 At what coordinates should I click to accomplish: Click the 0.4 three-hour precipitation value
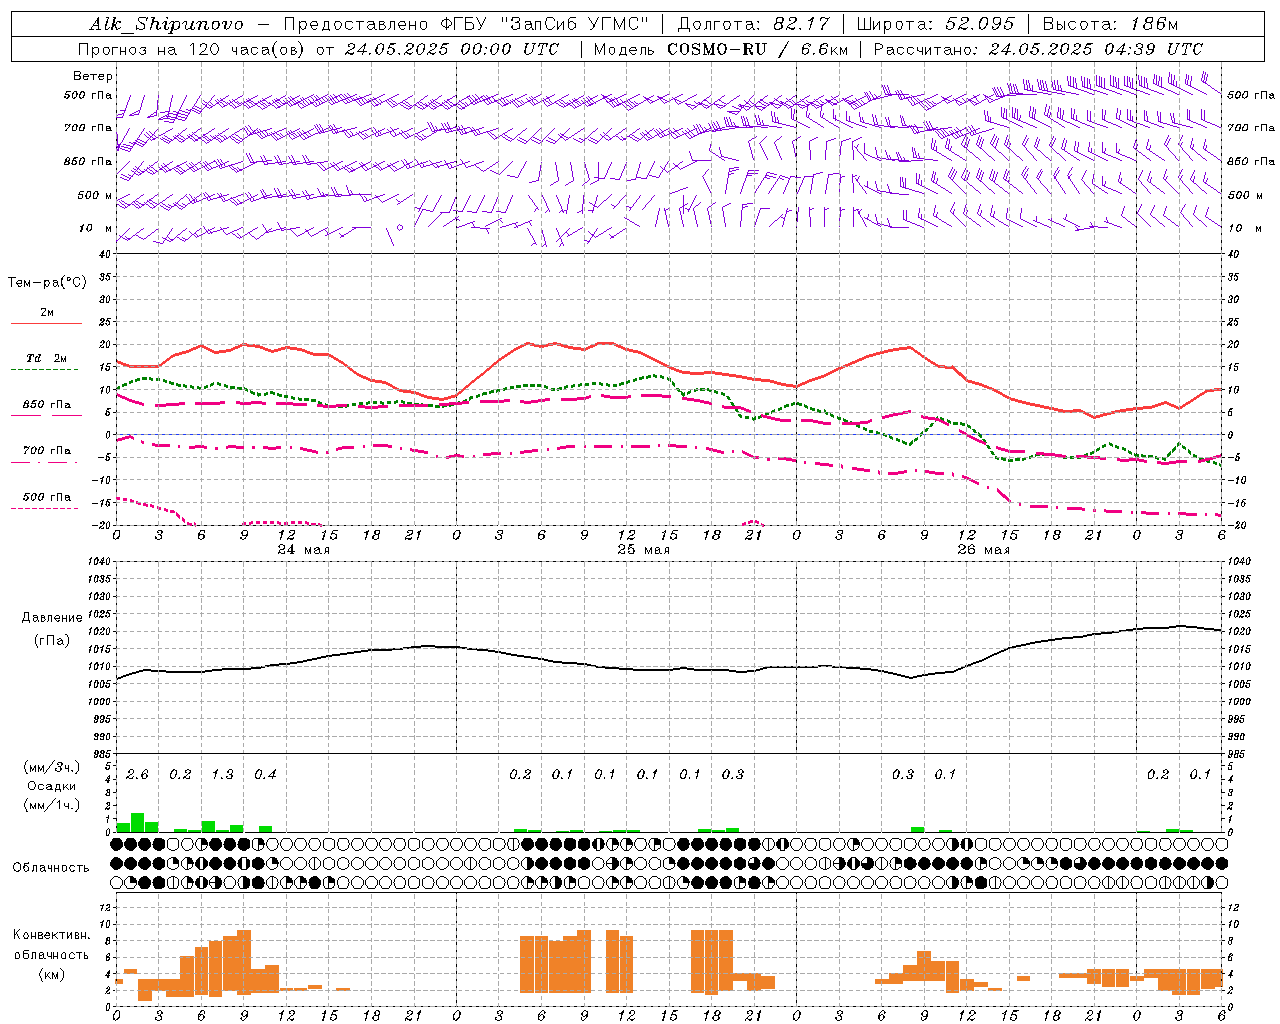265,775
